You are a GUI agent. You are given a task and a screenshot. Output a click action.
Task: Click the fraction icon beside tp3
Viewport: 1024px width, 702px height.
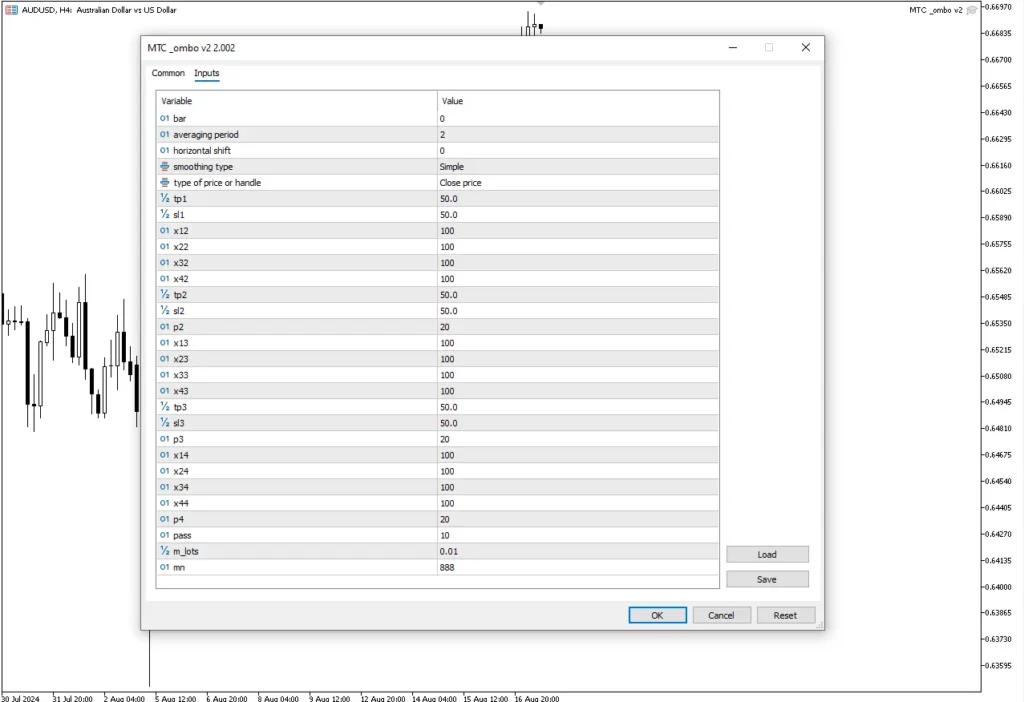click(x=165, y=407)
